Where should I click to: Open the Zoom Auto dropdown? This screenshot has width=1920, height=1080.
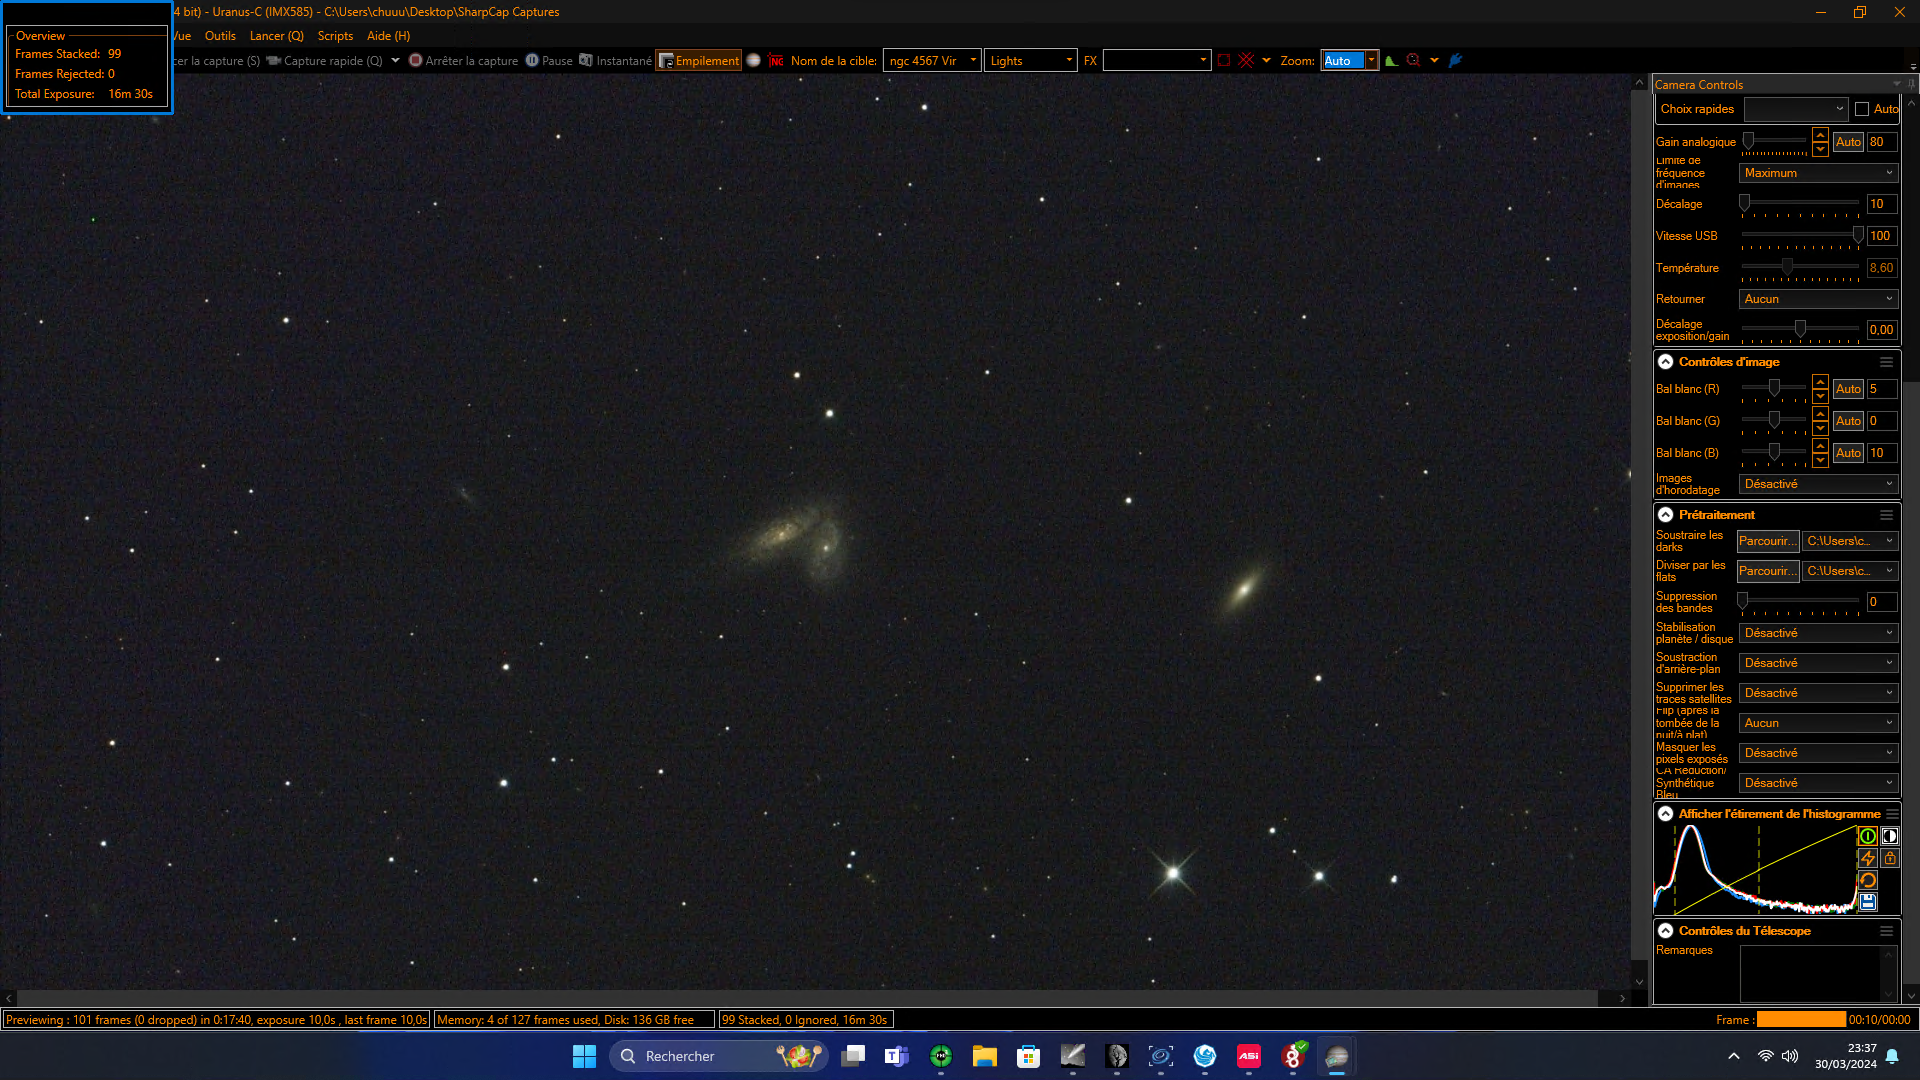tap(1350, 61)
